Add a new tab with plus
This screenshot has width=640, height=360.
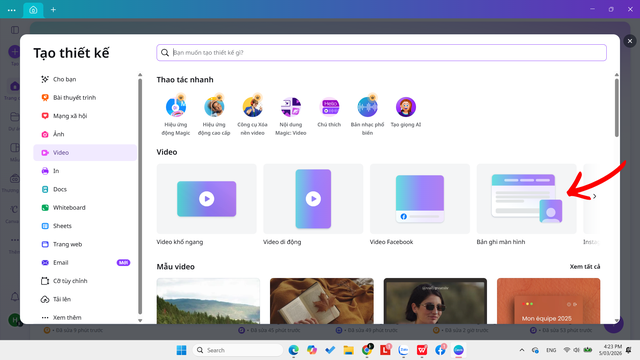tap(53, 9)
